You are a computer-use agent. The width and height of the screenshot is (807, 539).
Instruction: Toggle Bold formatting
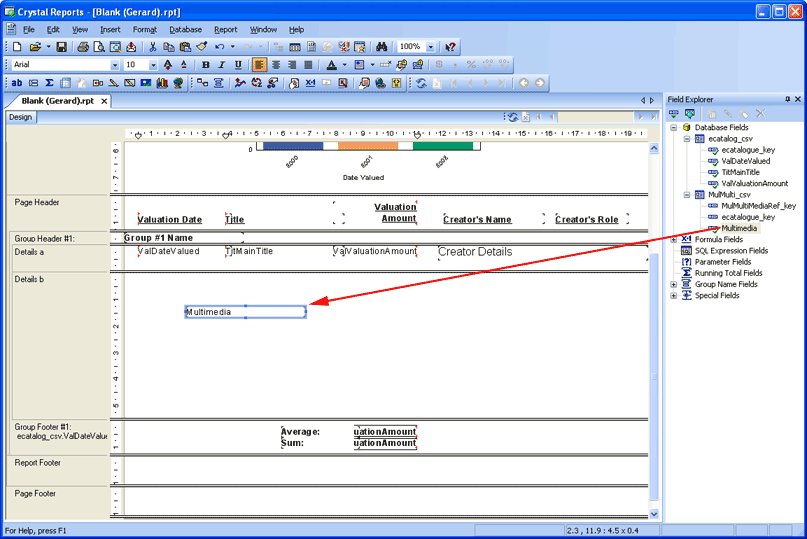coord(206,65)
